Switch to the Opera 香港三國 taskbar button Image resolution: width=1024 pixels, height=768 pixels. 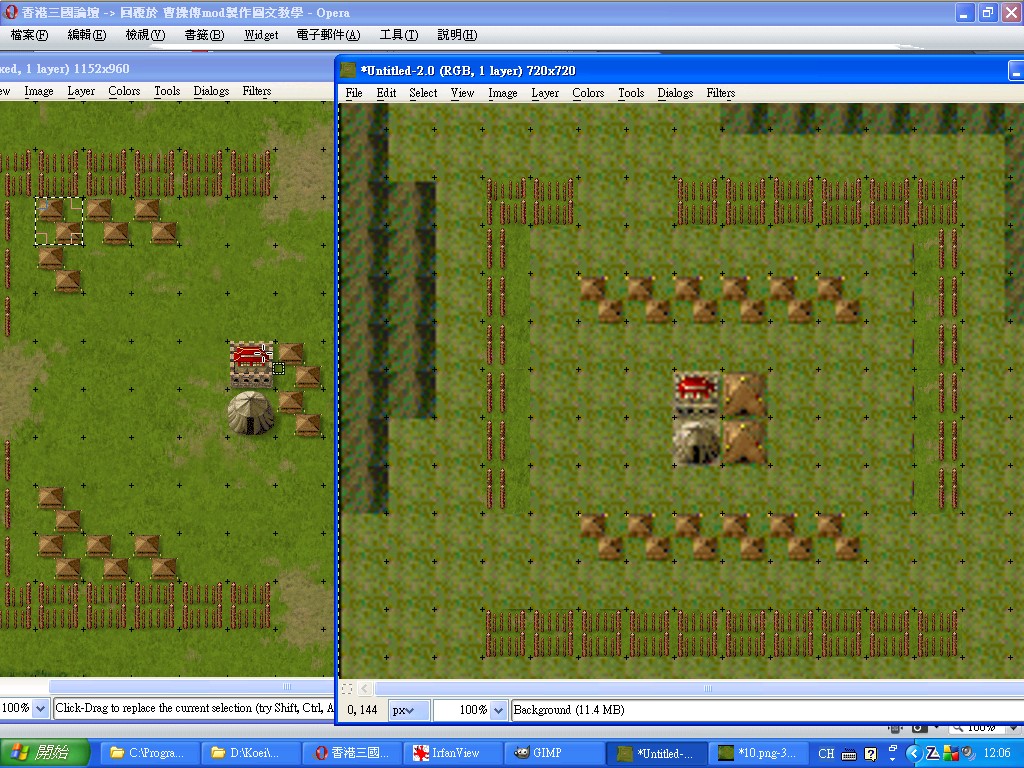point(353,753)
